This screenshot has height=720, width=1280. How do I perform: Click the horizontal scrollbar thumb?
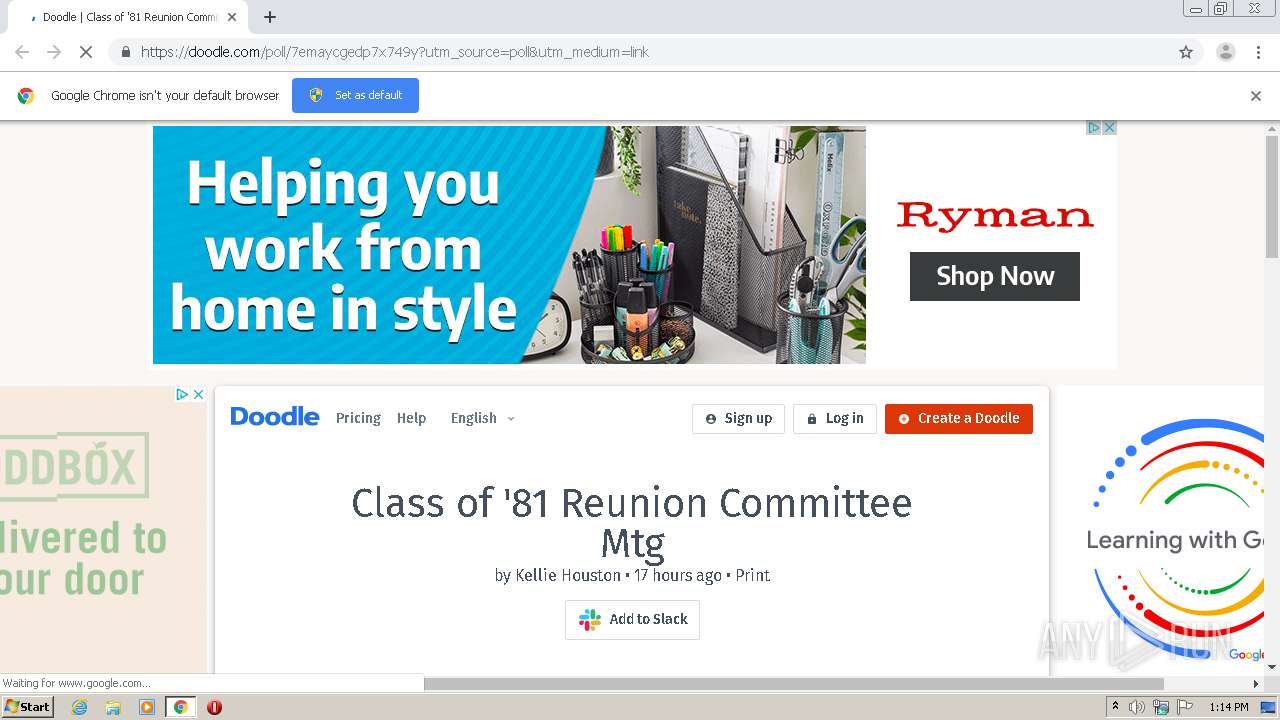coord(794,684)
